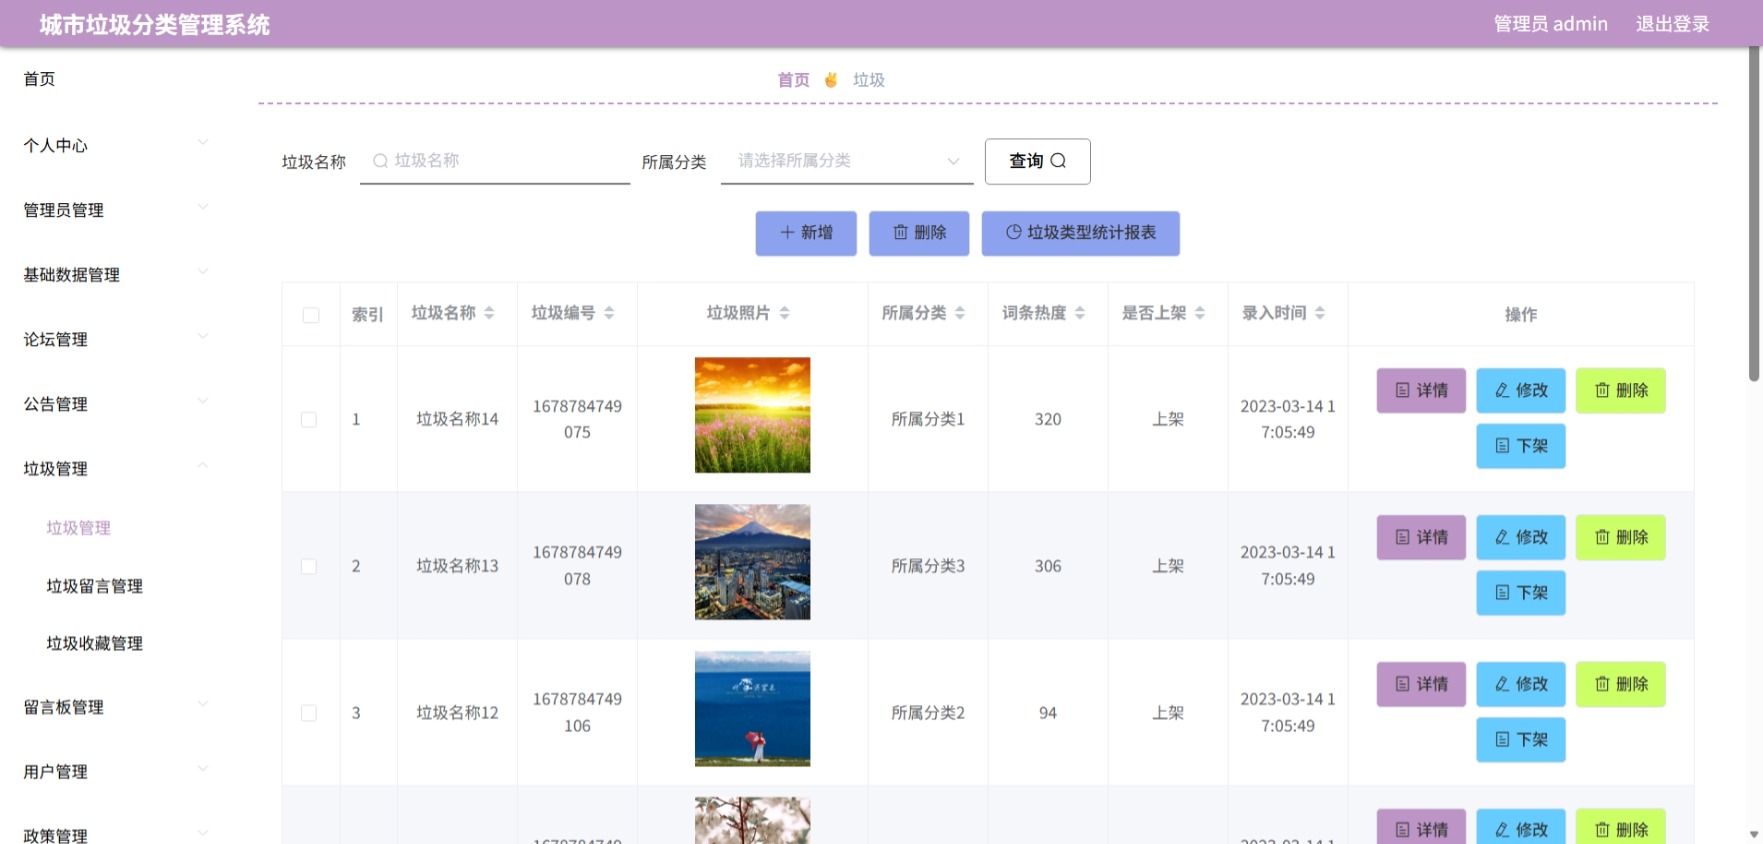View 详情 for 垃圾名称14
Viewport: 1763px width, 844px height.
pos(1421,391)
